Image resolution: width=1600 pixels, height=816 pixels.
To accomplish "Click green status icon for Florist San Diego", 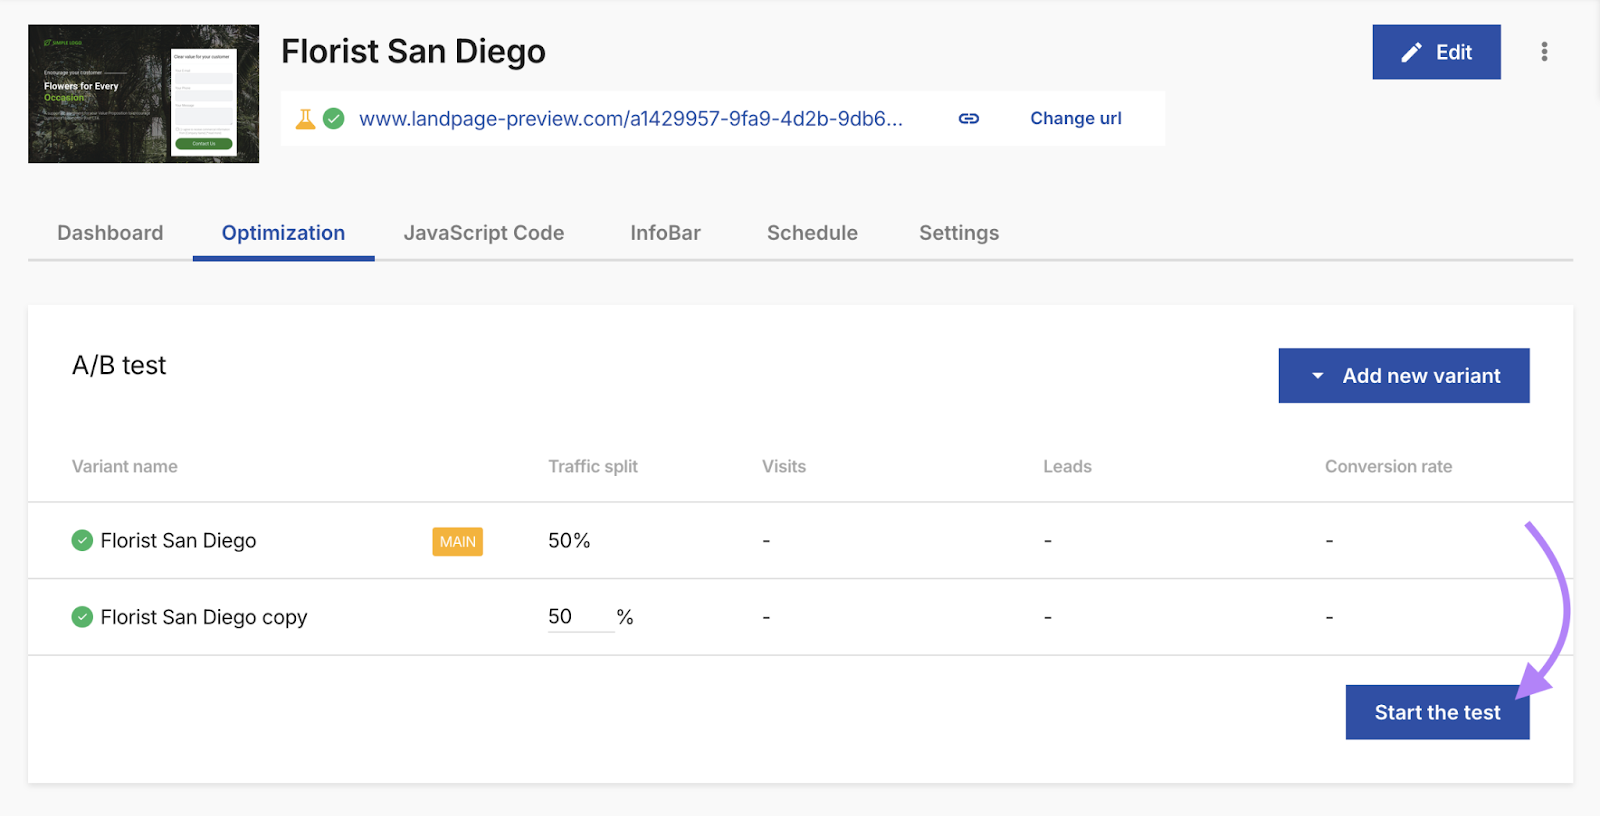I will pos(82,541).
